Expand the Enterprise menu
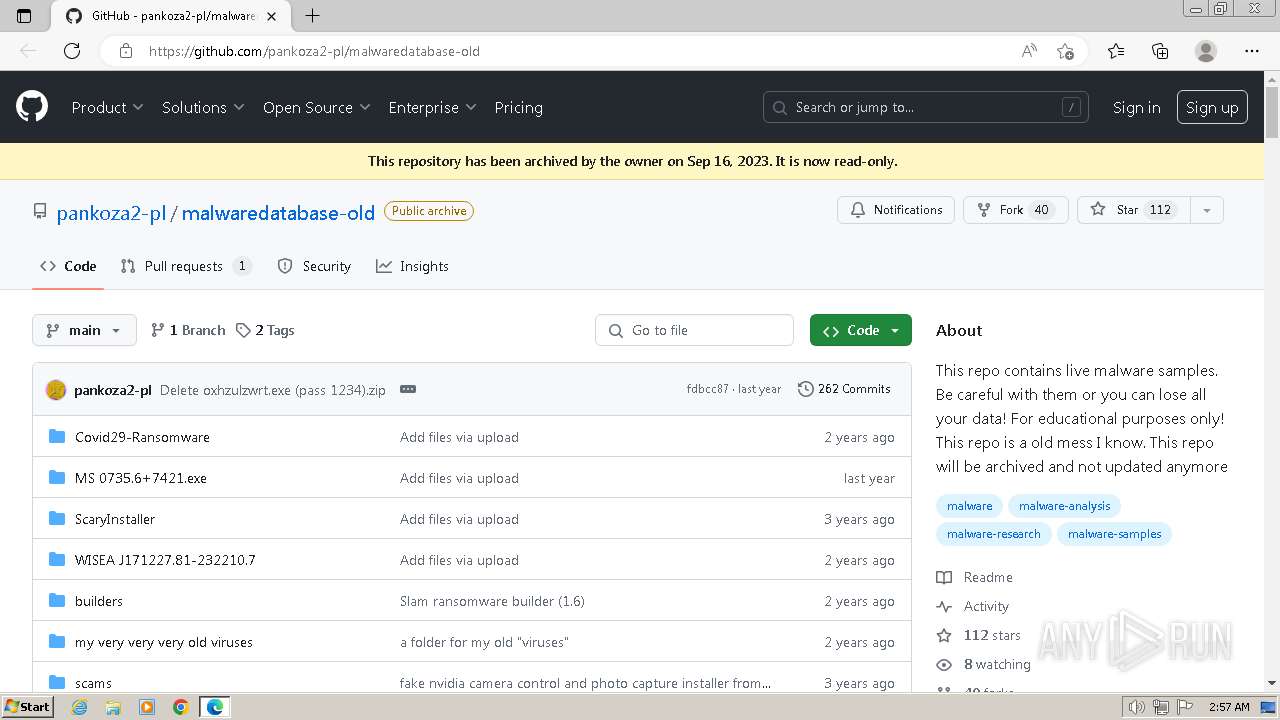Viewport: 1280px width, 720px height. (432, 107)
